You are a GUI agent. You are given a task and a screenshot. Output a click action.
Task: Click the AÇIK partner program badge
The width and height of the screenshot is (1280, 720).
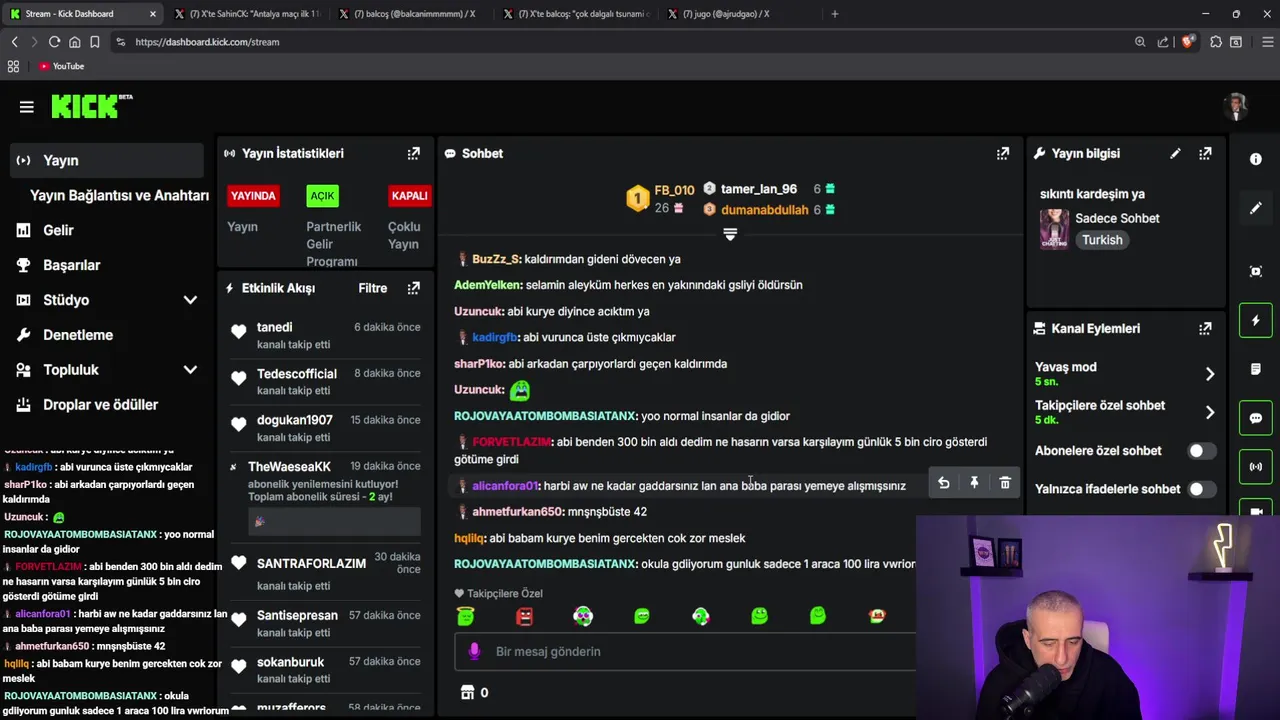pos(322,196)
